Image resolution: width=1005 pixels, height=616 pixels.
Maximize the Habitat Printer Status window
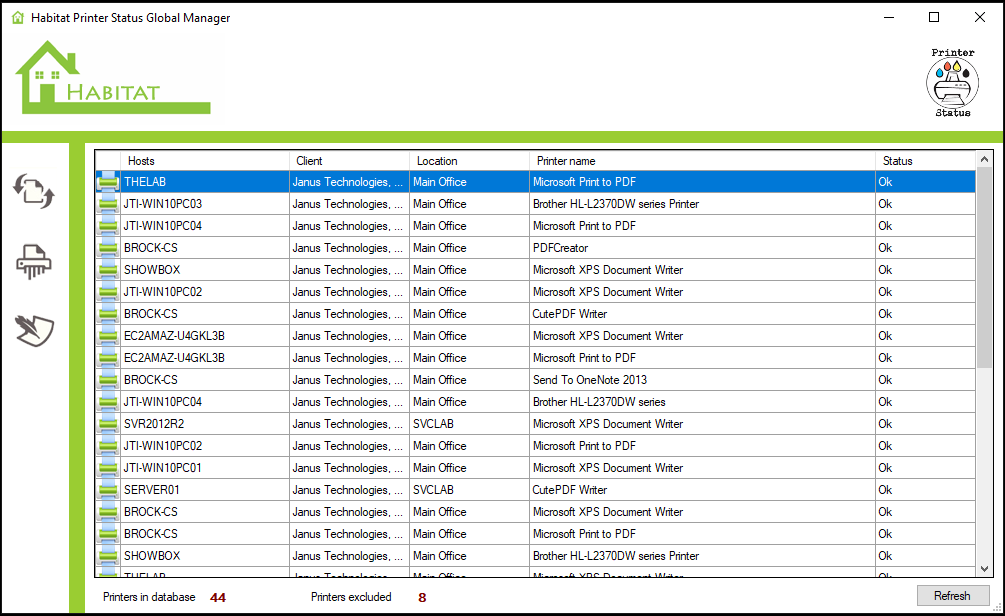933,17
